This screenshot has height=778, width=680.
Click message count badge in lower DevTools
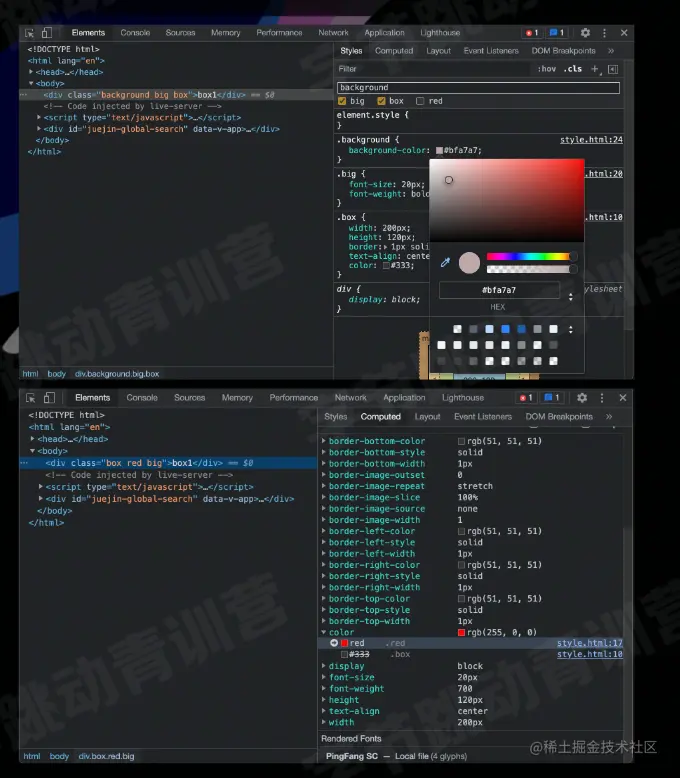pyautogui.click(x=552, y=398)
